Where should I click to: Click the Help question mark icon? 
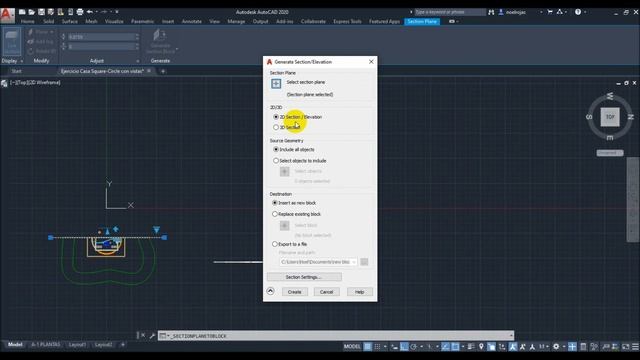coord(578,12)
